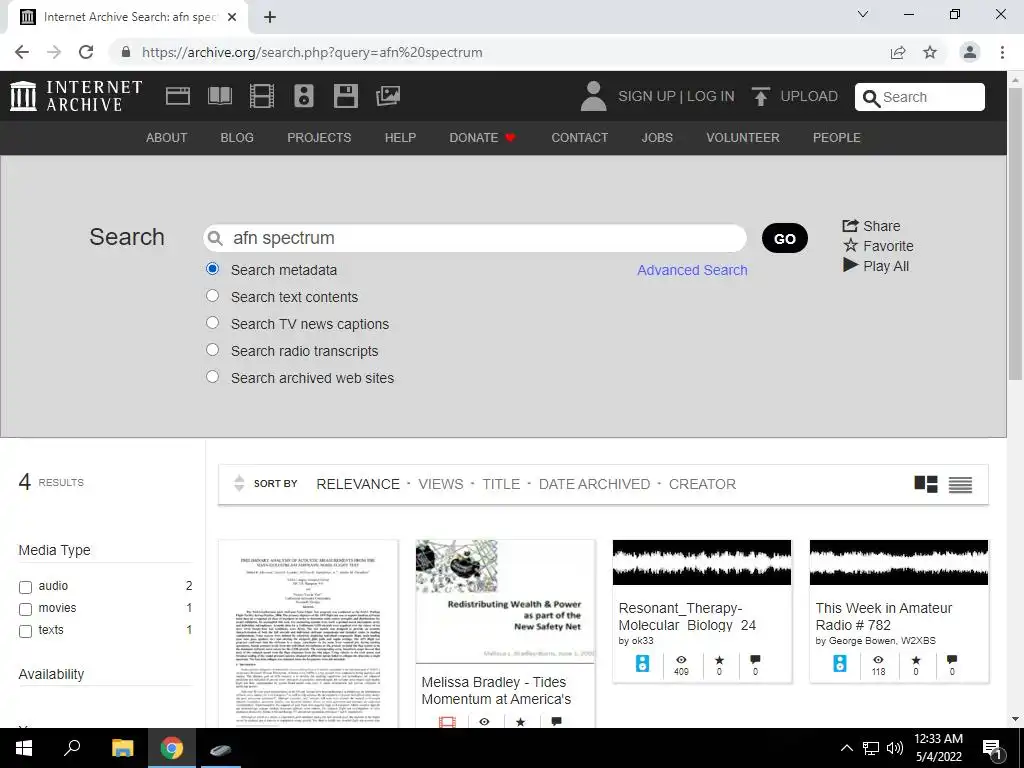Open Chrome profile icon
Screen dimensions: 1024x768
point(970,52)
